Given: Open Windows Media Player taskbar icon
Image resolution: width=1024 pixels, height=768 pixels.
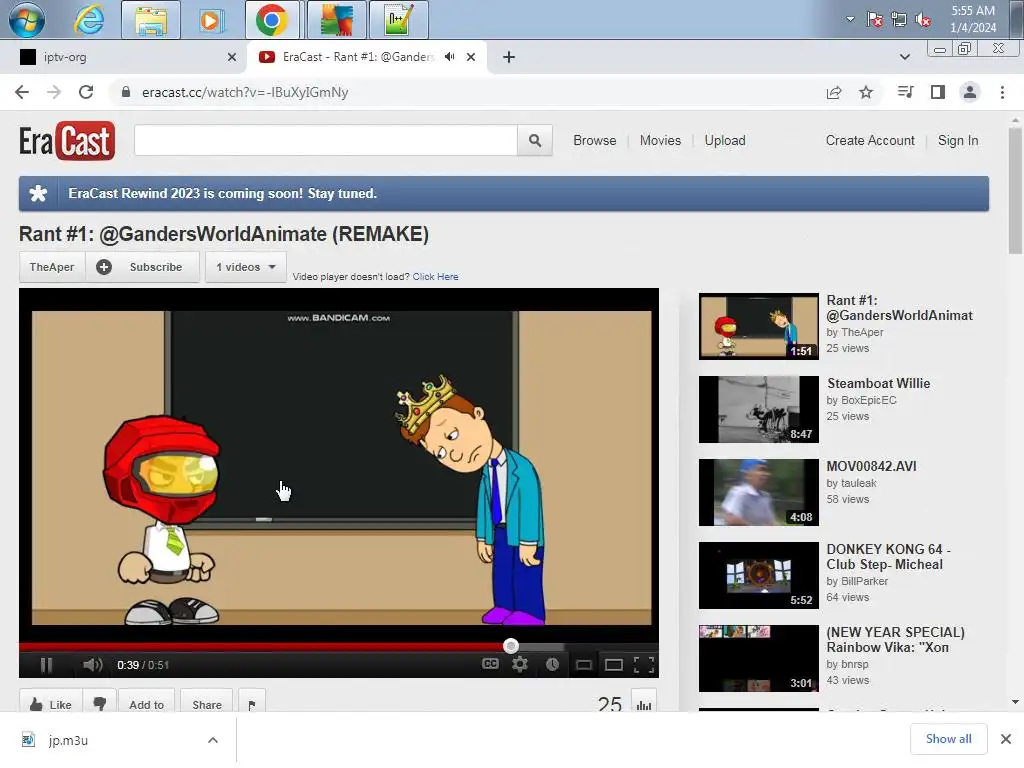Looking at the screenshot, I should click(x=210, y=20).
